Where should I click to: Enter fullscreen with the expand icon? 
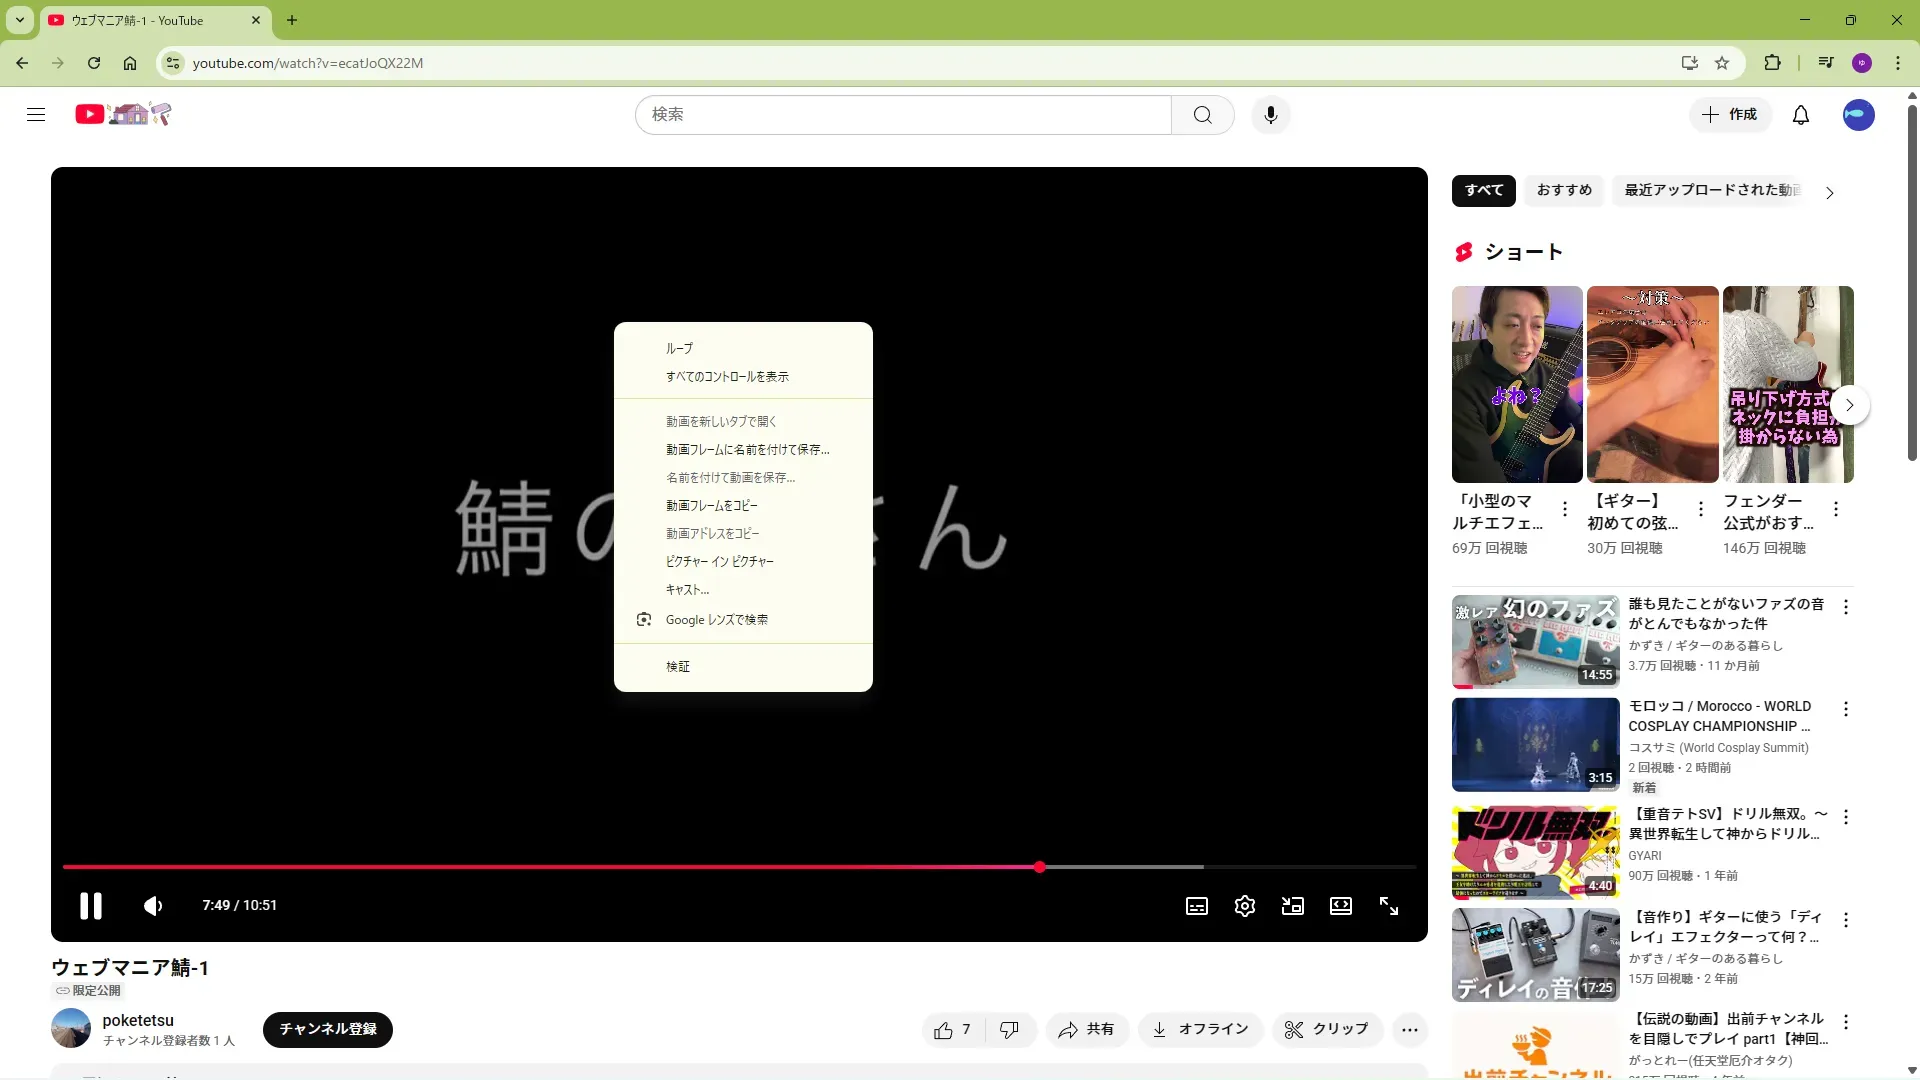point(1389,906)
